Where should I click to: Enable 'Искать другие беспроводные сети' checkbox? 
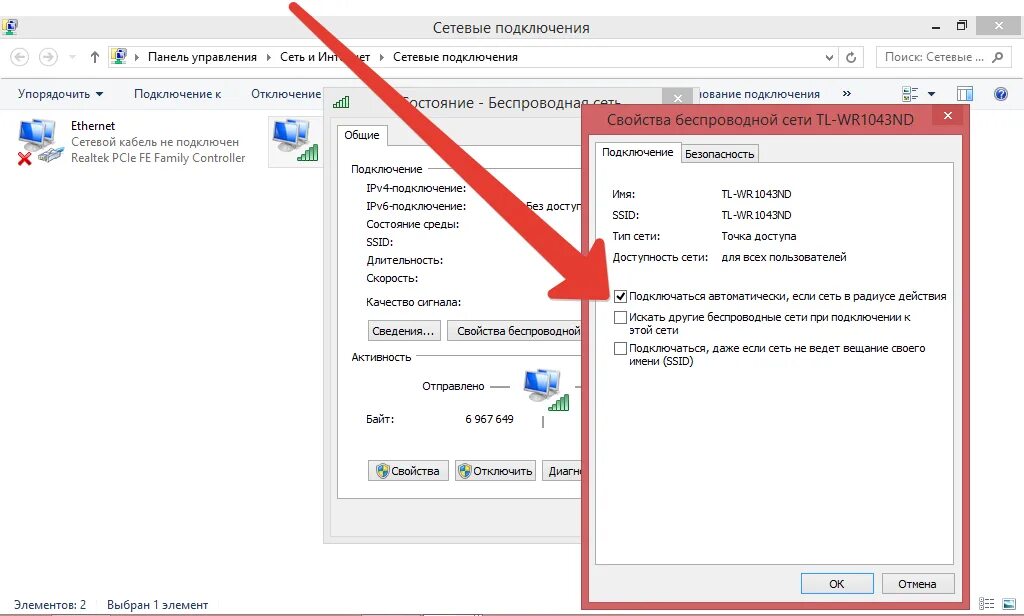[620, 317]
